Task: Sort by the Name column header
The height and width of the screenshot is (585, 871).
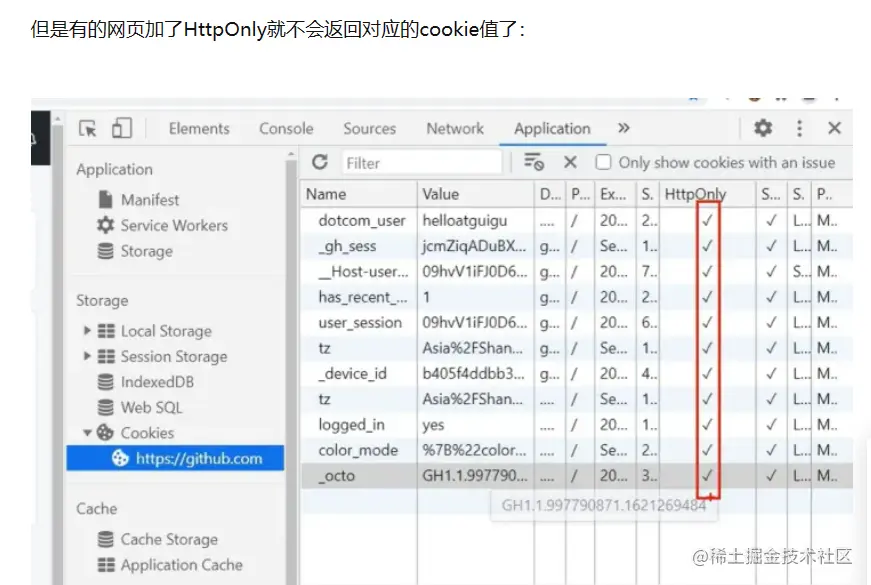Action: tap(359, 194)
